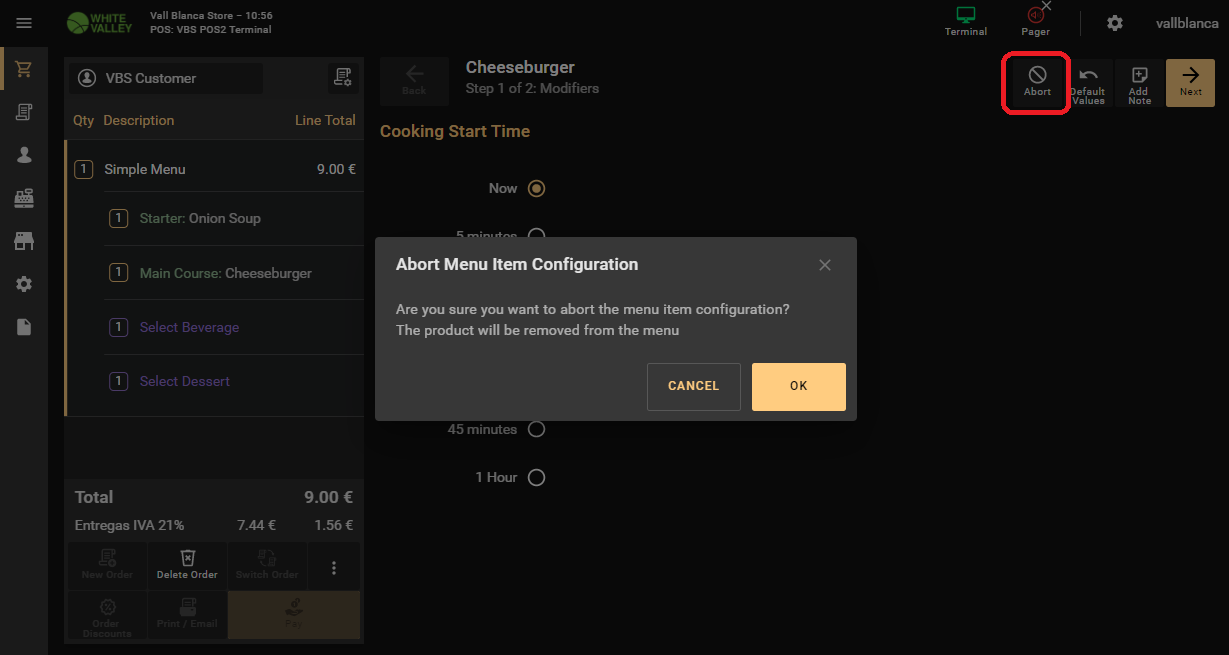Click the Abort configuration icon

pyautogui.click(x=1037, y=82)
